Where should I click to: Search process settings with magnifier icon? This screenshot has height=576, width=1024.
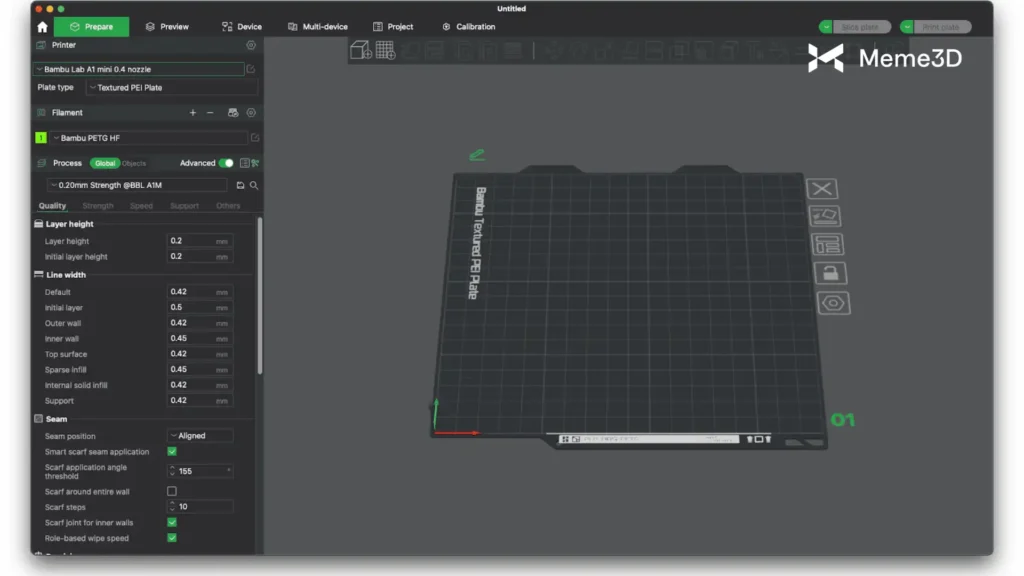(254, 185)
